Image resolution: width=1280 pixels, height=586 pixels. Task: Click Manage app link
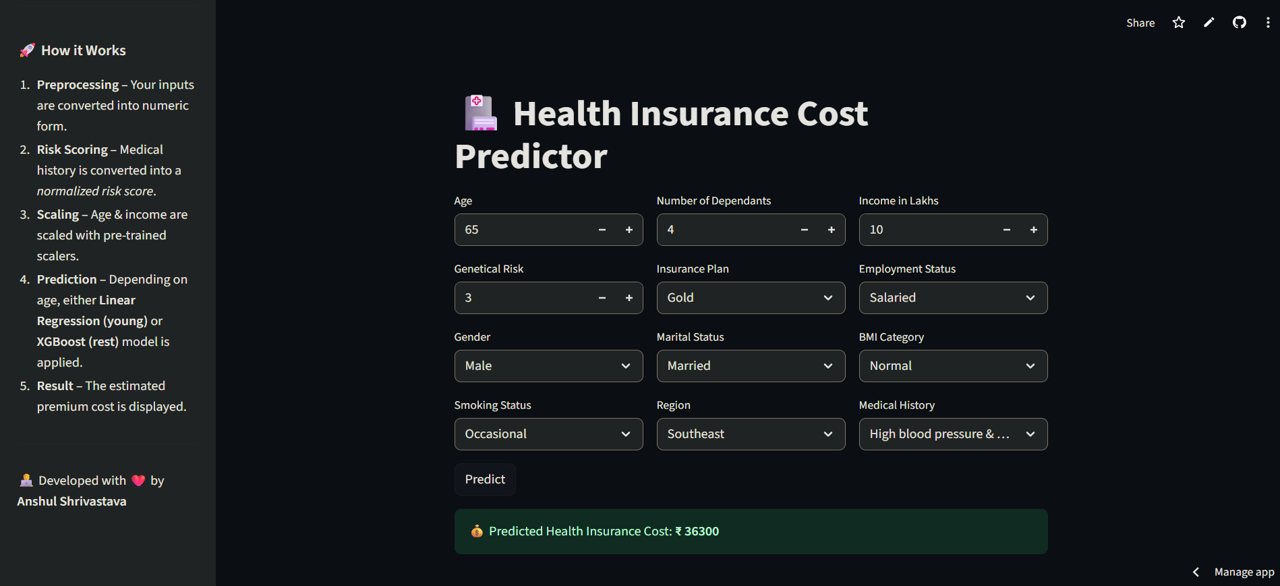[1244, 572]
